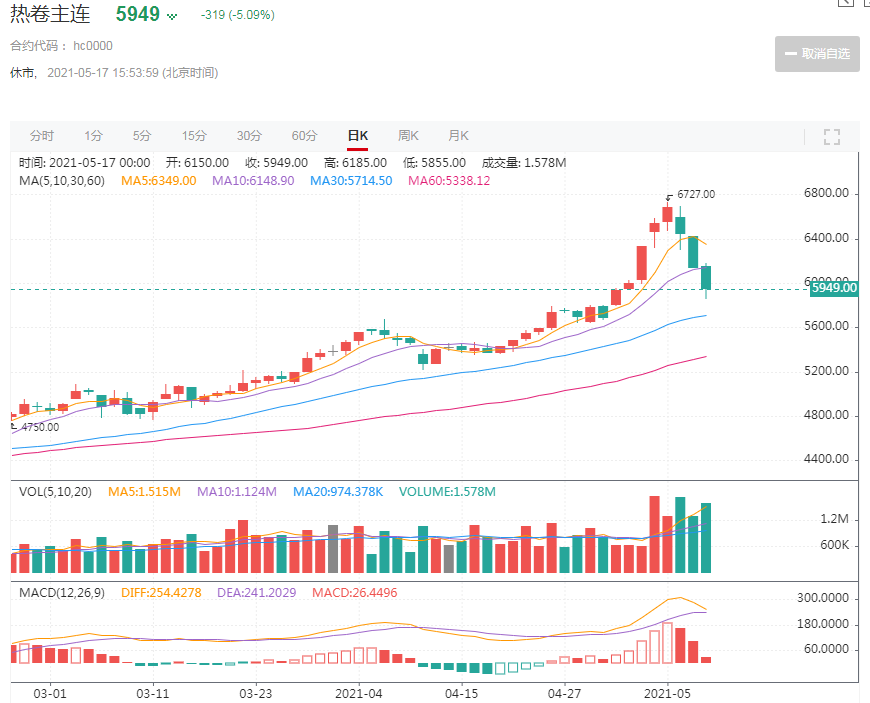Click the MA10:6148.90 legend label
This screenshot has height=703, width=870.
253,181
